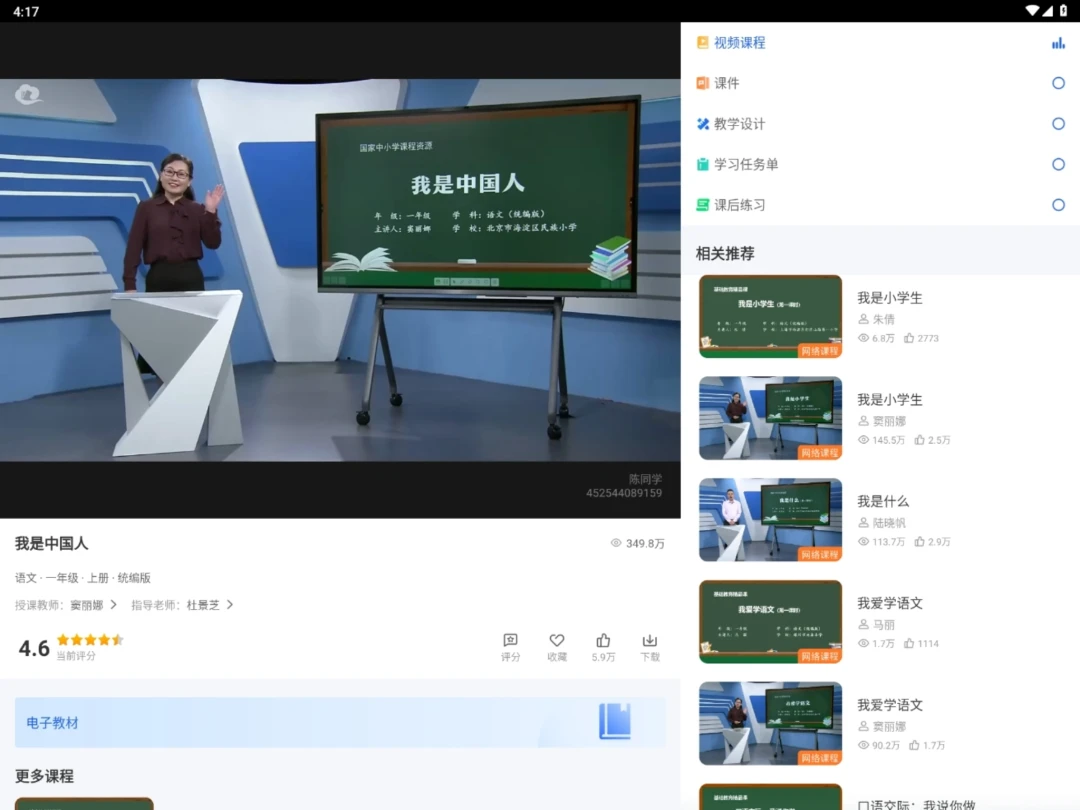Tap the blue 教学设计 icon
The width and height of the screenshot is (1080, 810).
point(703,124)
